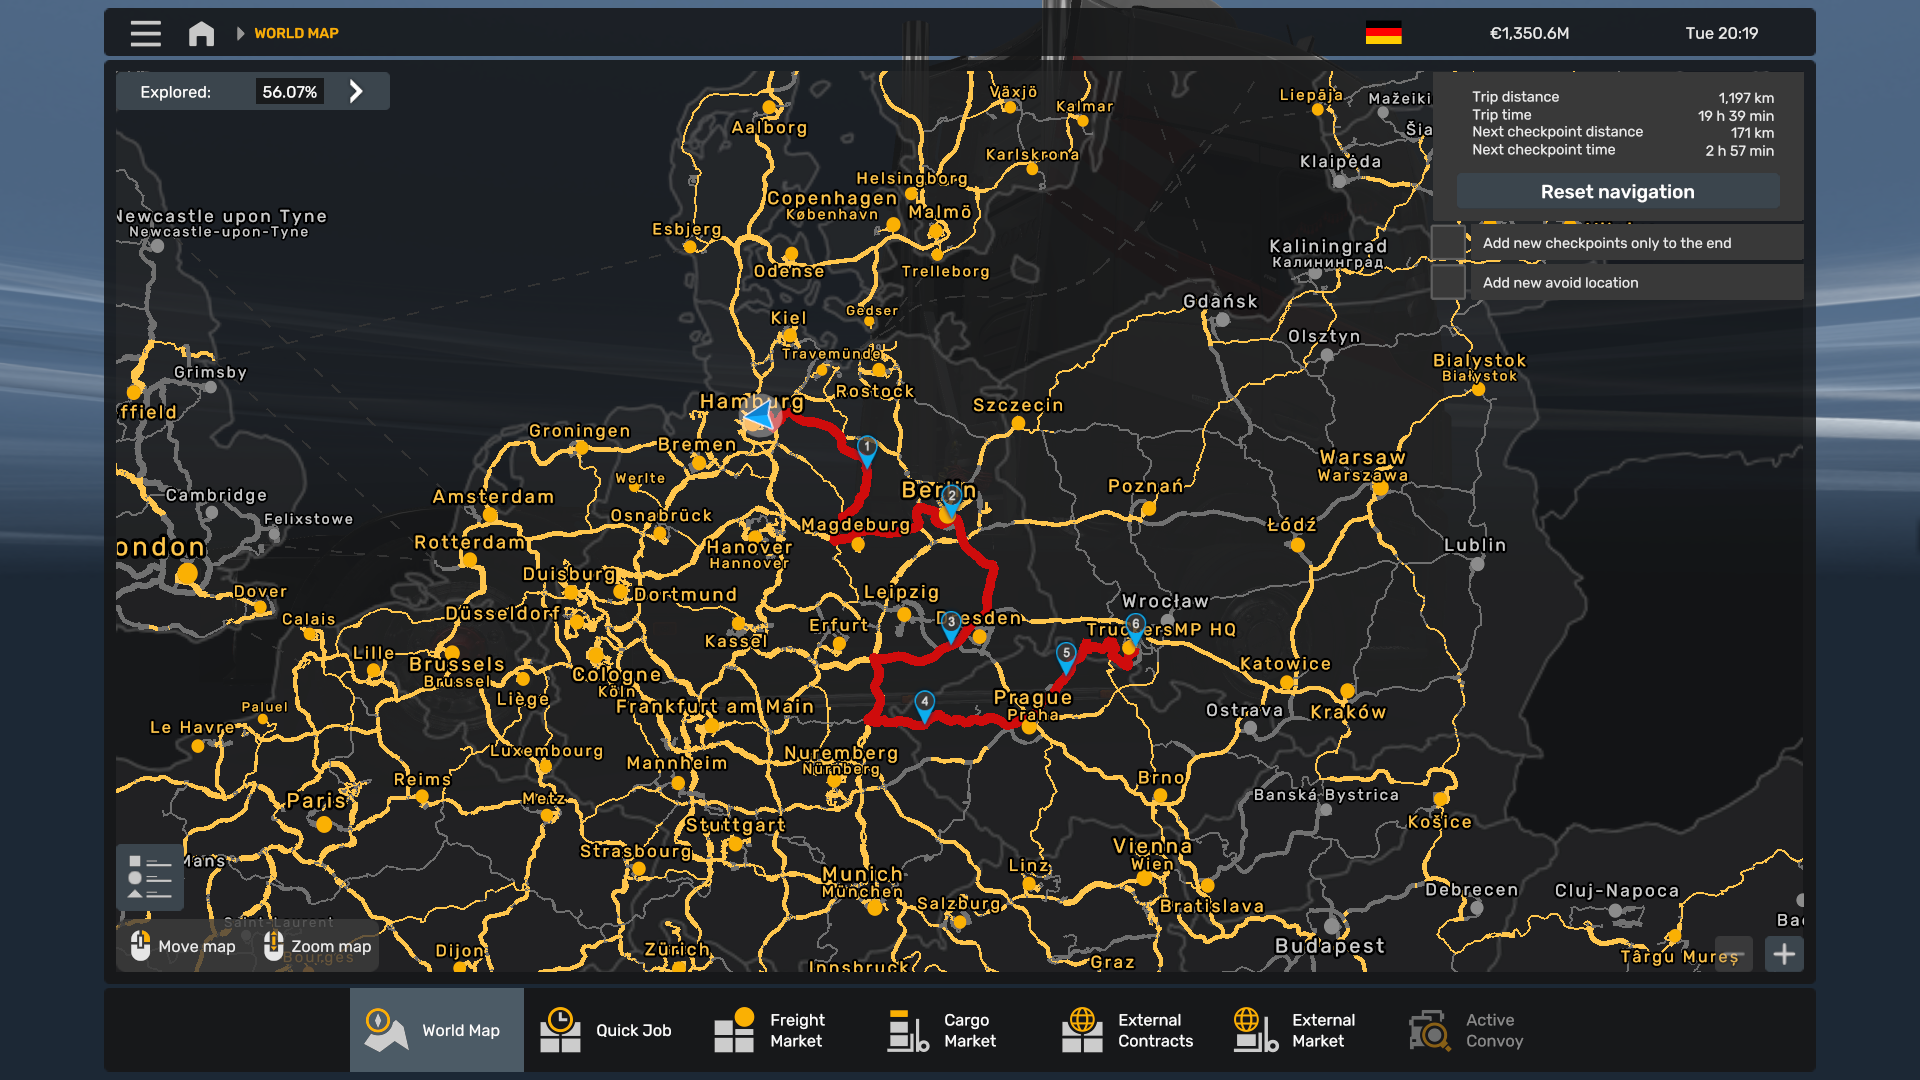Viewport: 1920px width, 1080px height.
Task: Click the Berlin checkpoint marker 2
Action: pos(952,498)
